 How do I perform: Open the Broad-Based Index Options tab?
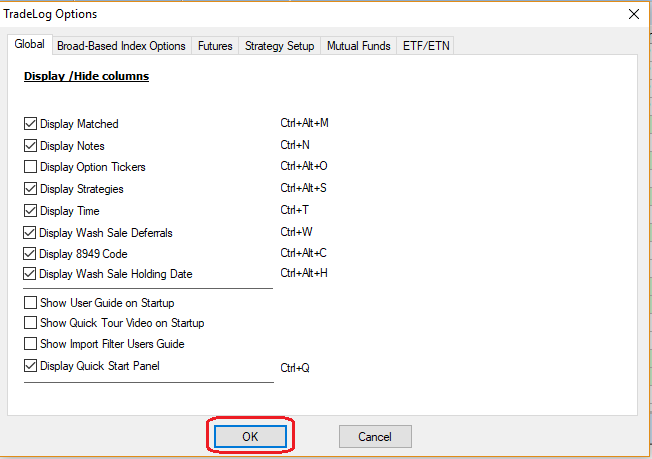coord(121,46)
